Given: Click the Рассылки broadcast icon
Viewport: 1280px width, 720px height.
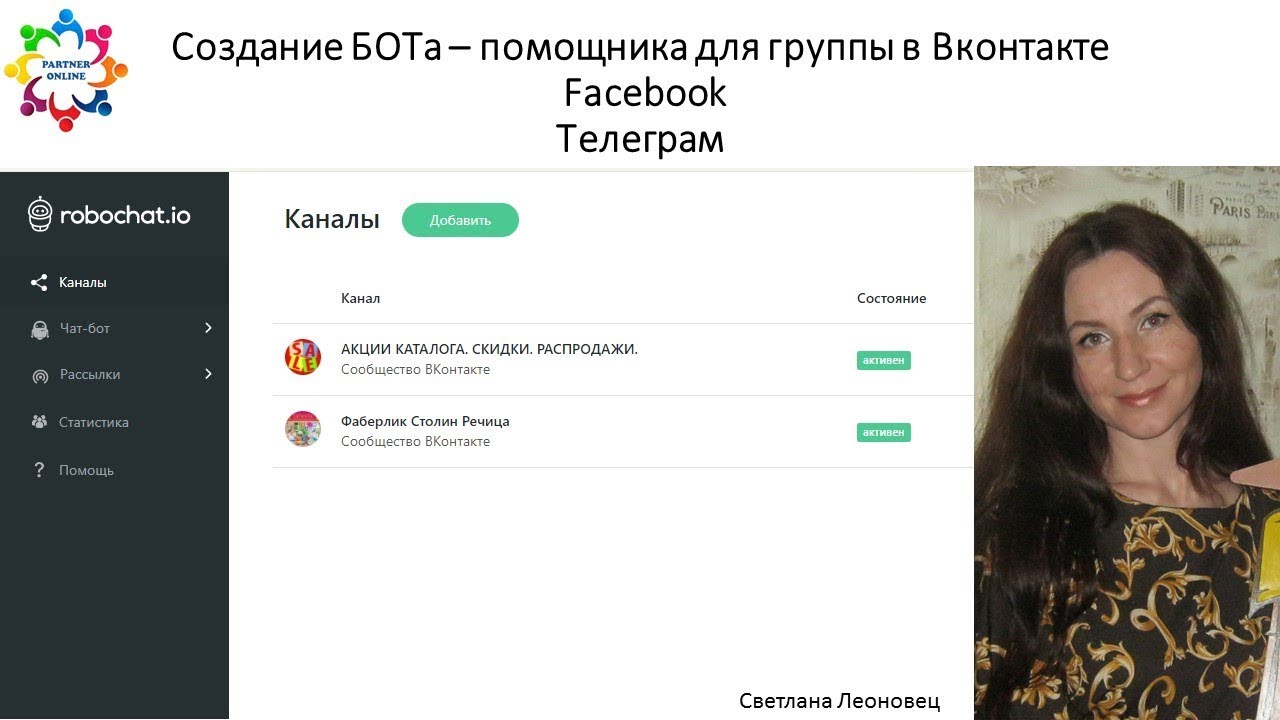Looking at the screenshot, I should point(40,376).
